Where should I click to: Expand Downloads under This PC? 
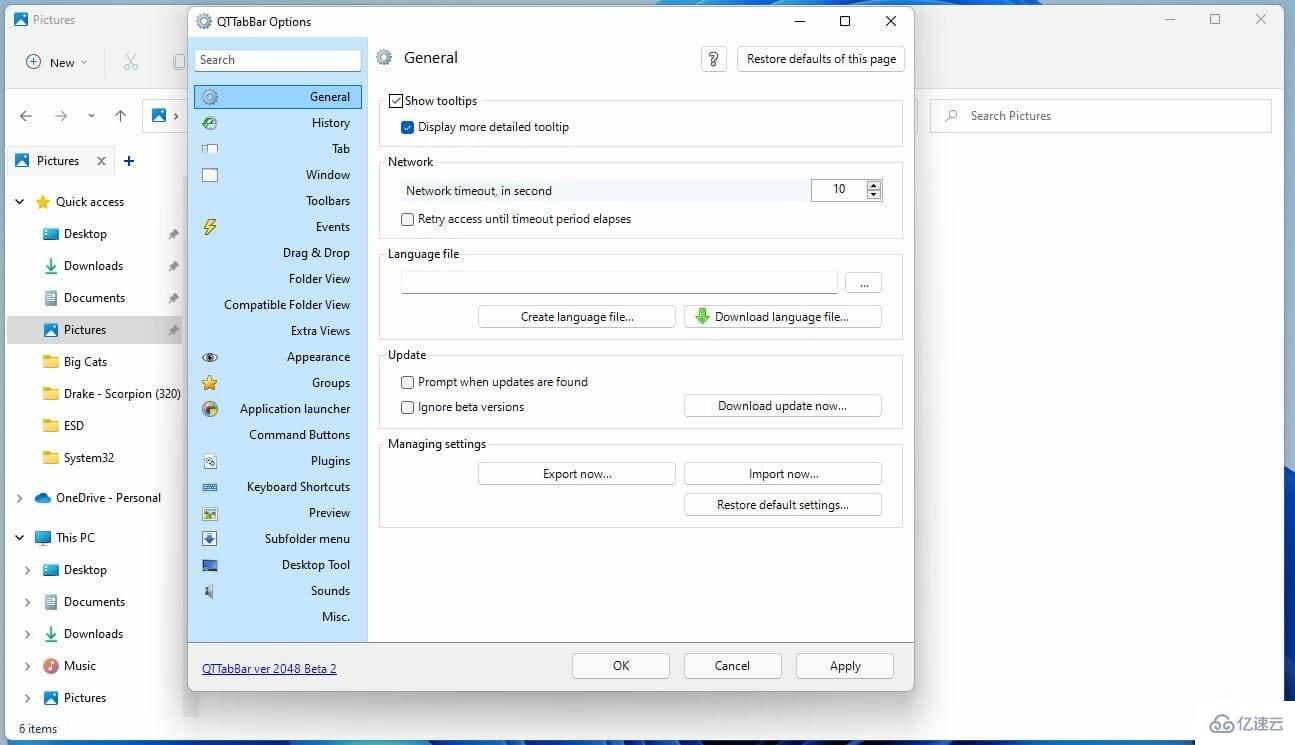pyautogui.click(x=27, y=634)
